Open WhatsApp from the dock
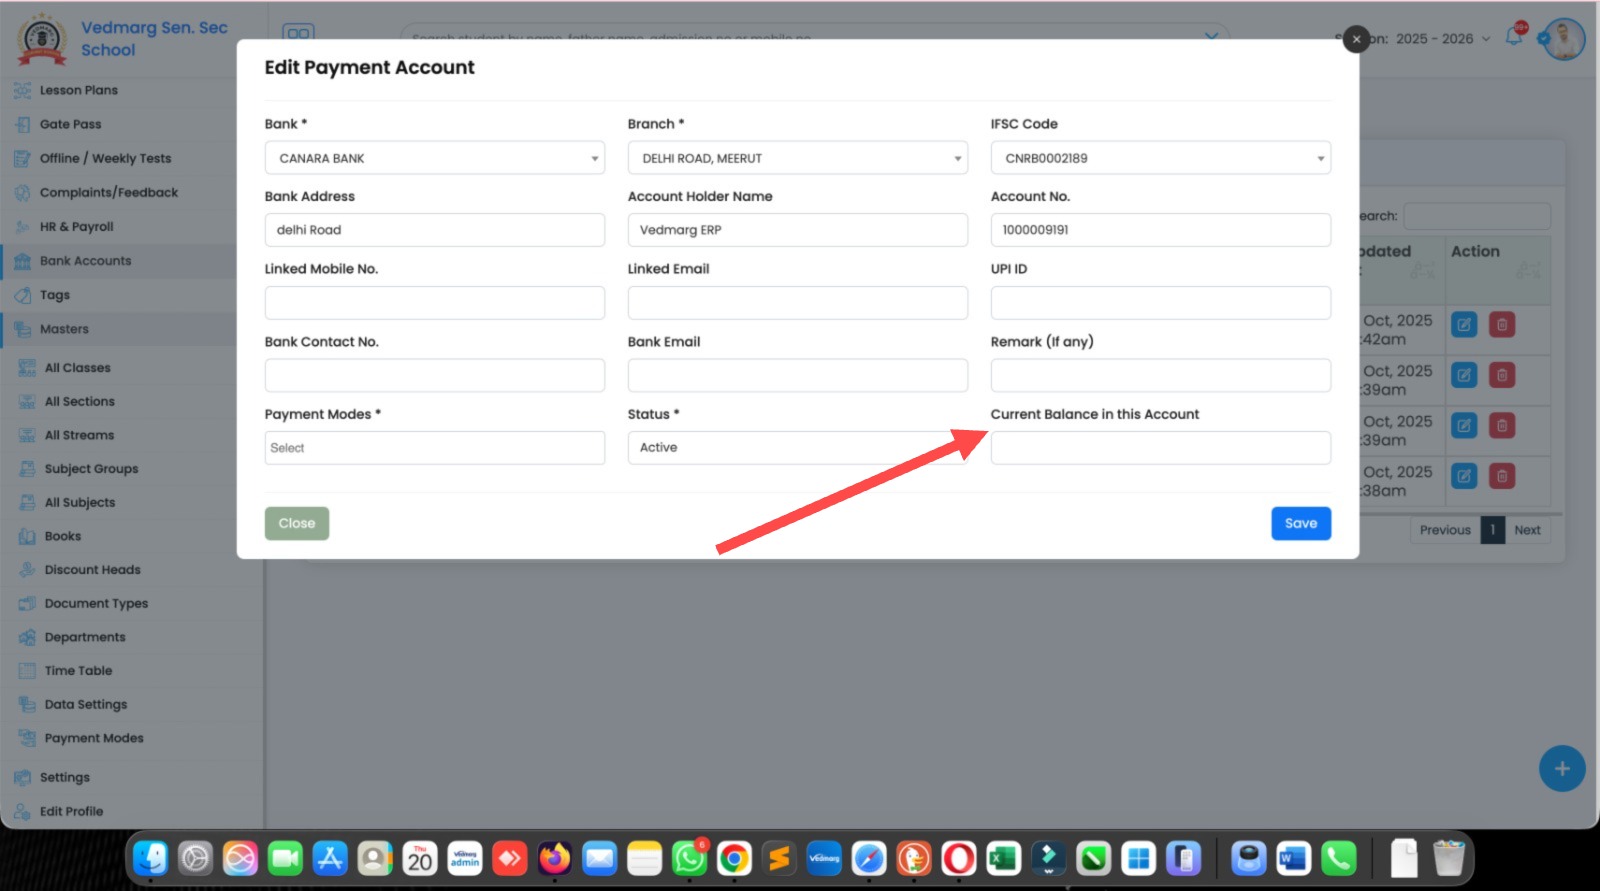This screenshot has width=1600, height=891. pyautogui.click(x=689, y=858)
